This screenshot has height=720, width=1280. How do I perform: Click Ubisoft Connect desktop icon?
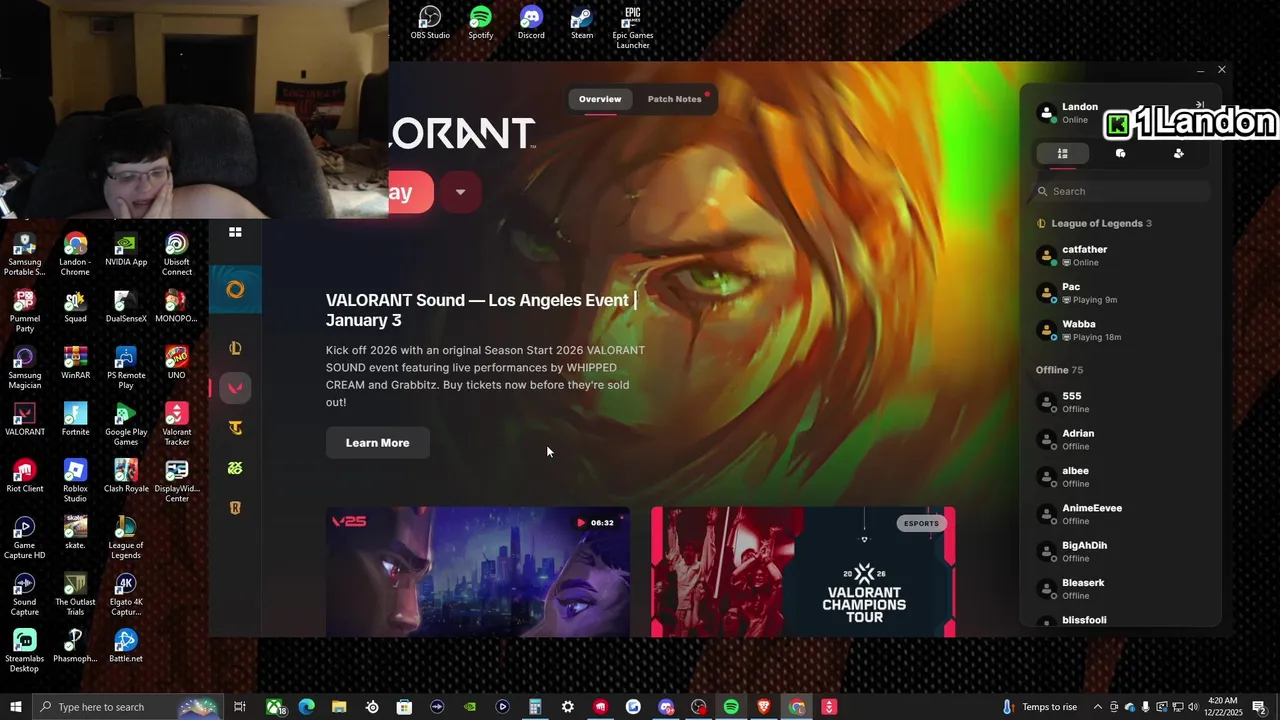tap(177, 255)
